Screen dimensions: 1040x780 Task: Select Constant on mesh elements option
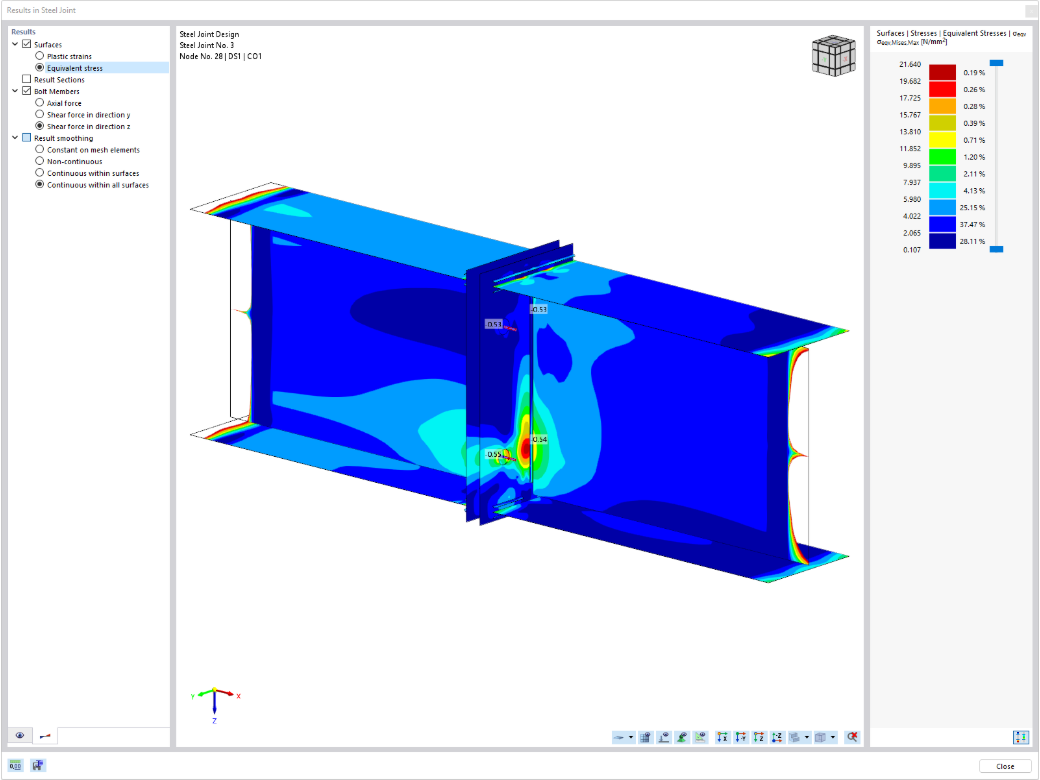coord(40,149)
